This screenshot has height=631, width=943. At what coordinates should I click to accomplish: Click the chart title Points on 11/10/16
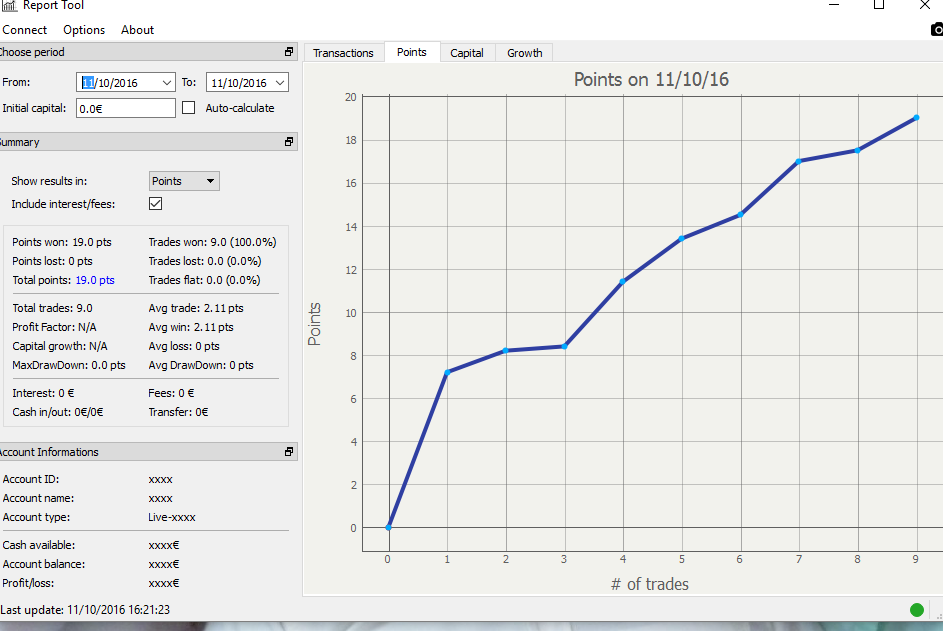[x=651, y=79]
